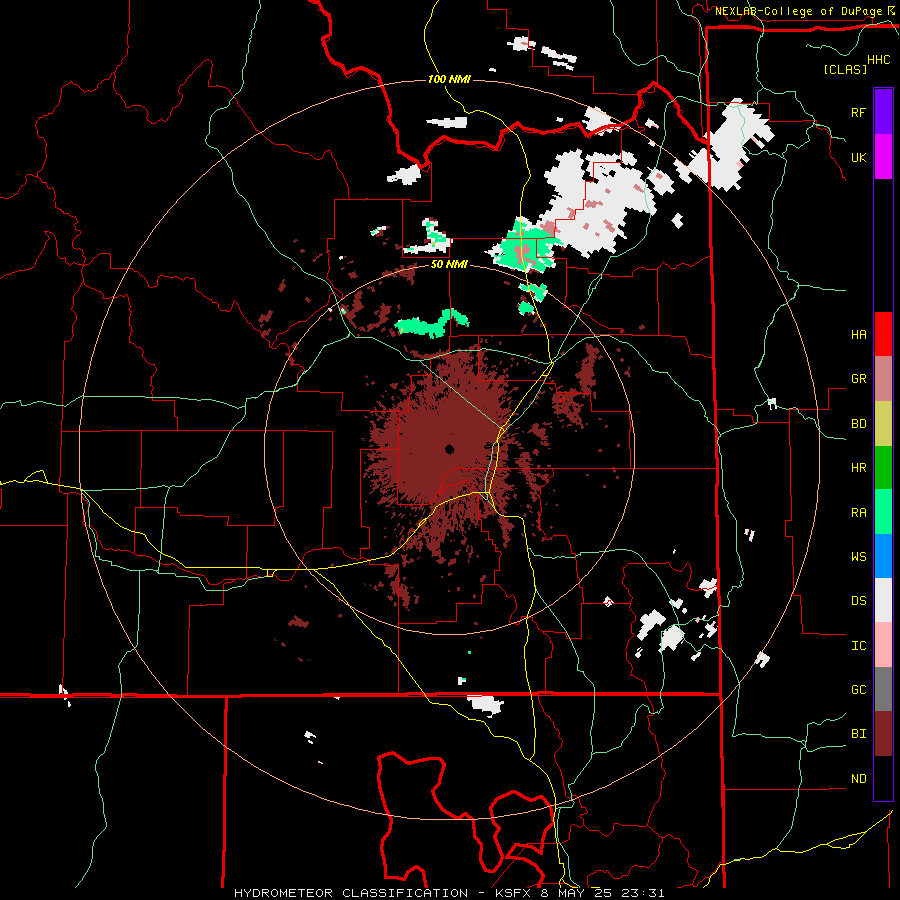This screenshot has width=900, height=900.
Task: Click the magenta UK legend color swatch
Action: click(x=883, y=157)
